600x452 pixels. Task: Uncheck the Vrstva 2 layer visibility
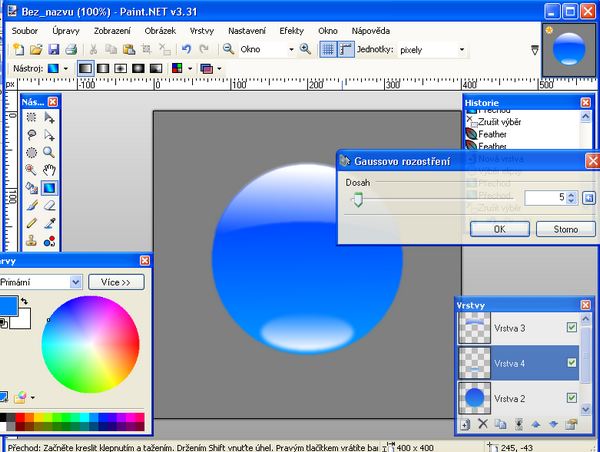pyautogui.click(x=571, y=398)
